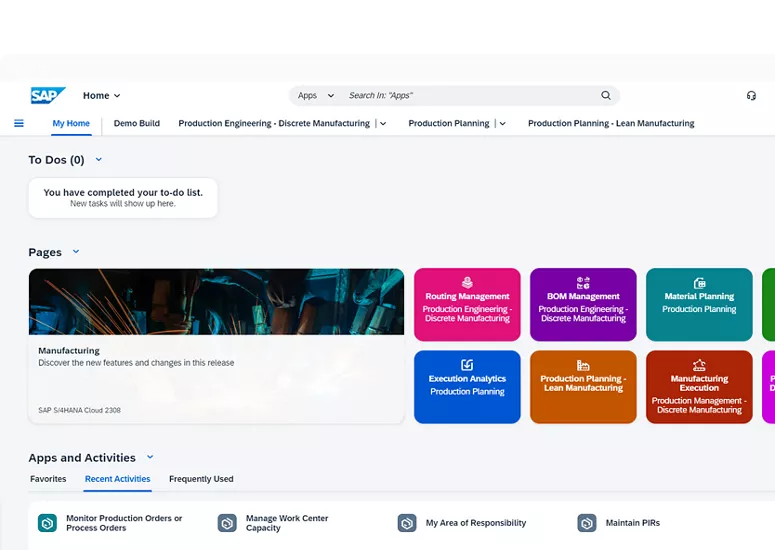
Task: Open Maintain PIRs app icon
Action: (x=587, y=523)
